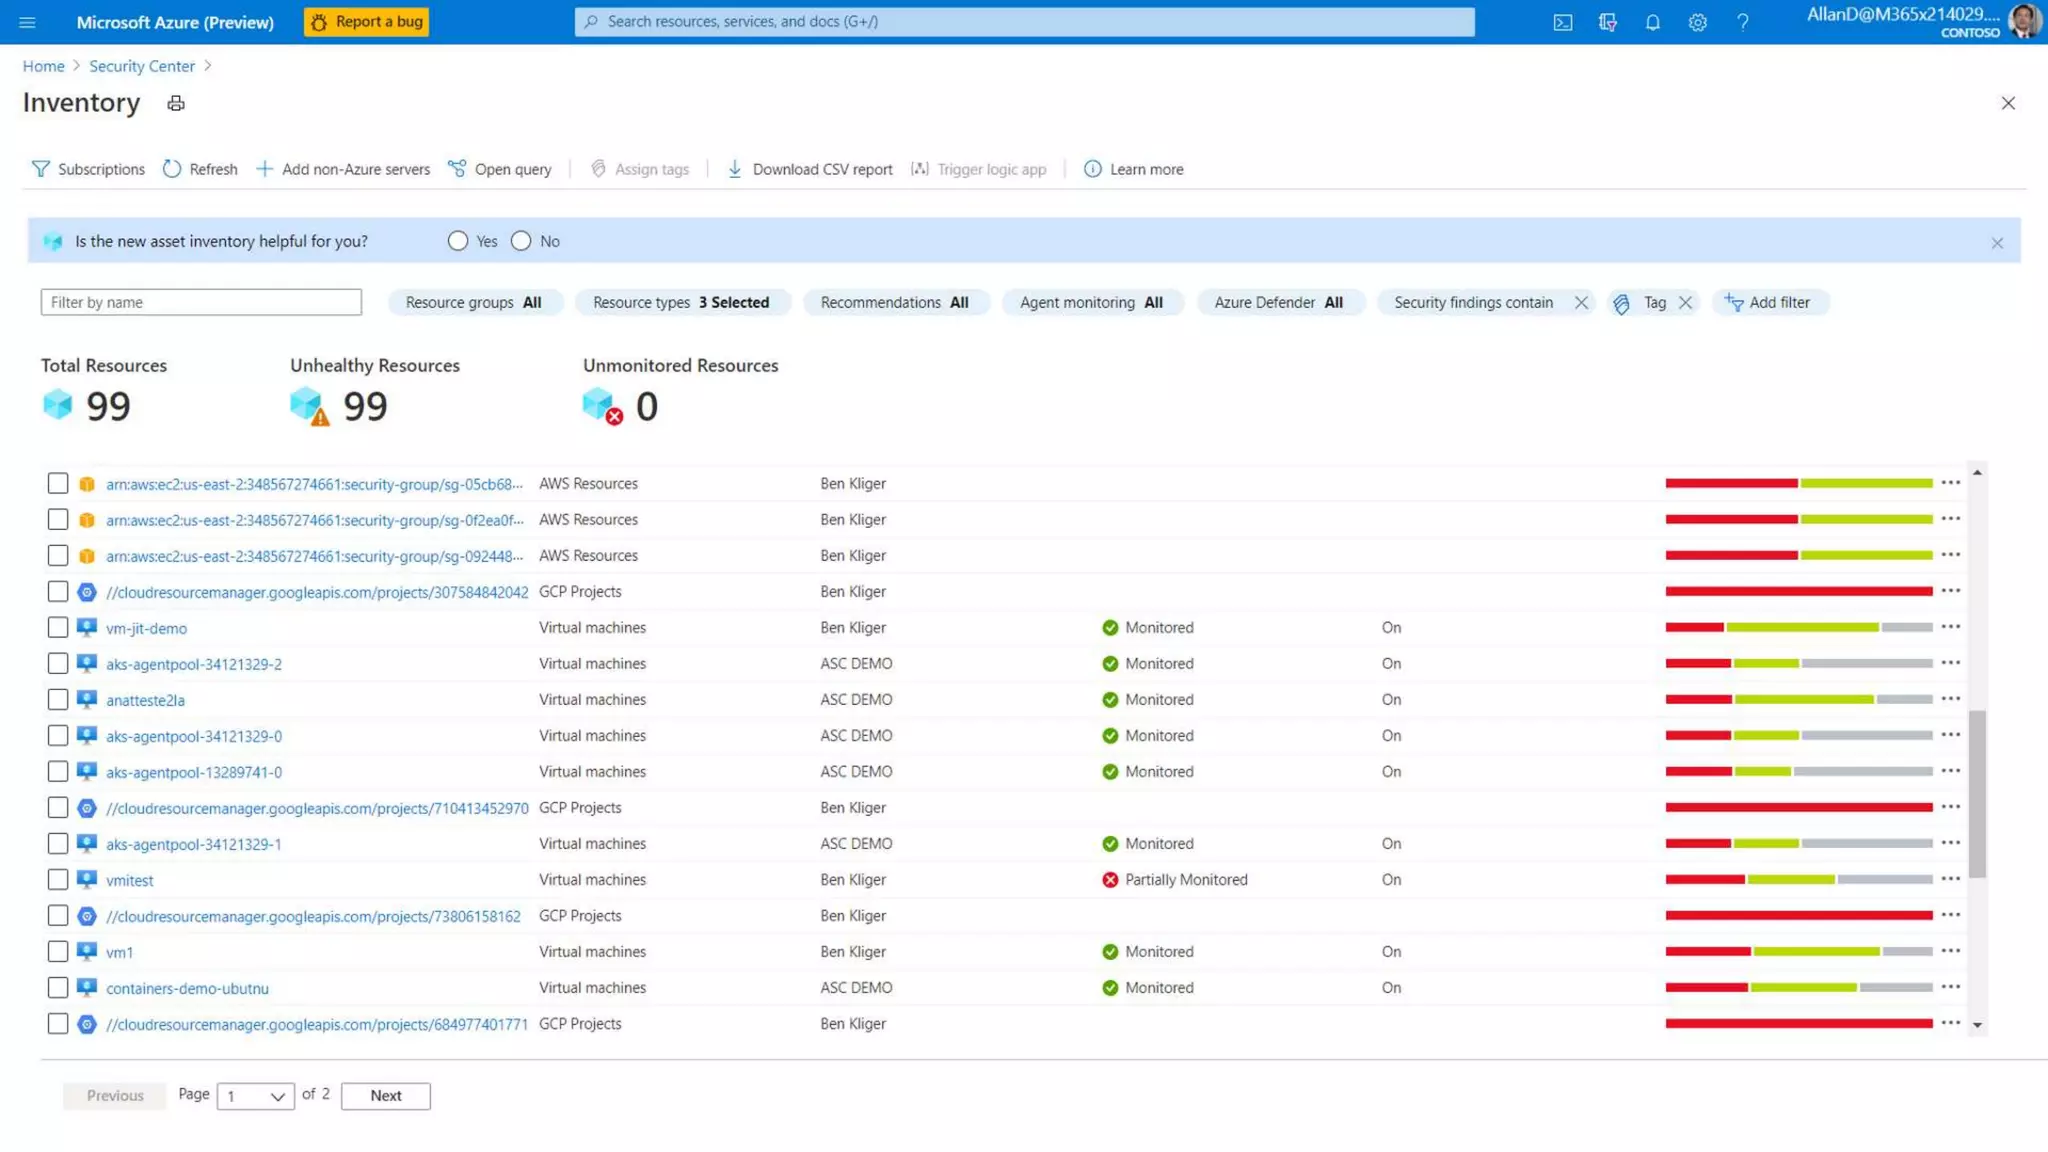The image size is (2048, 1152).
Task: Click the Filter by name field
Action: point(201,302)
